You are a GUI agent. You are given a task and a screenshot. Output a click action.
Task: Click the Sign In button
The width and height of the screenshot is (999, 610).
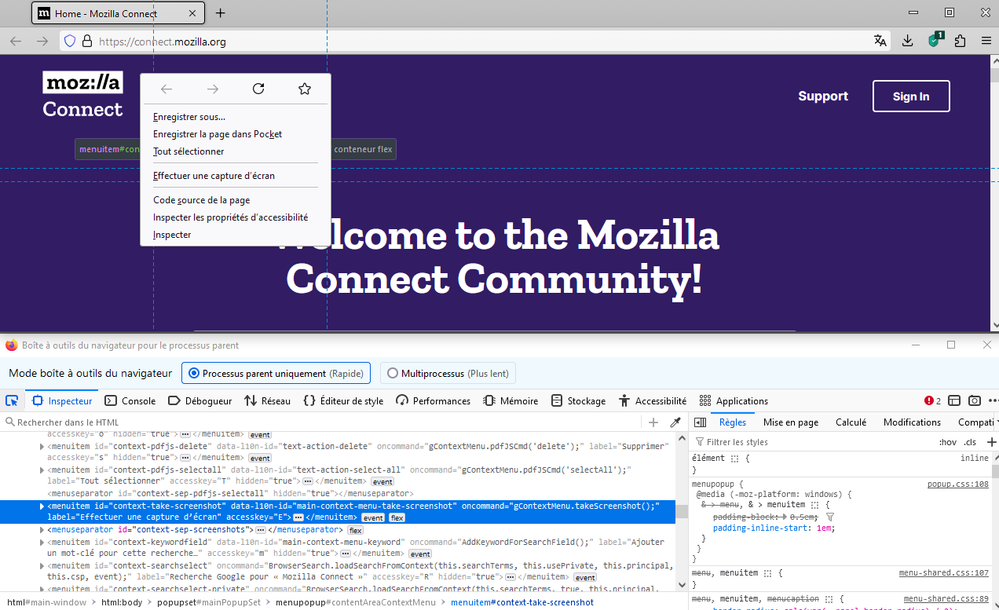coord(911,96)
